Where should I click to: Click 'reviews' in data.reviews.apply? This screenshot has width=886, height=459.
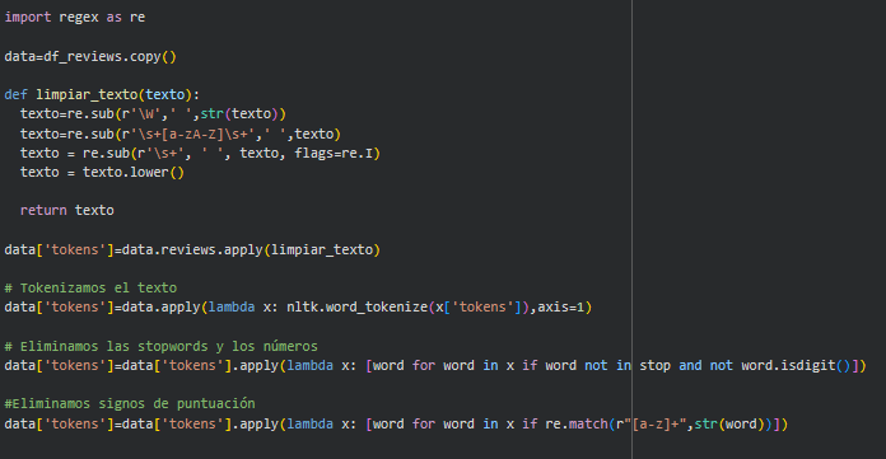pyautogui.click(x=189, y=249)
